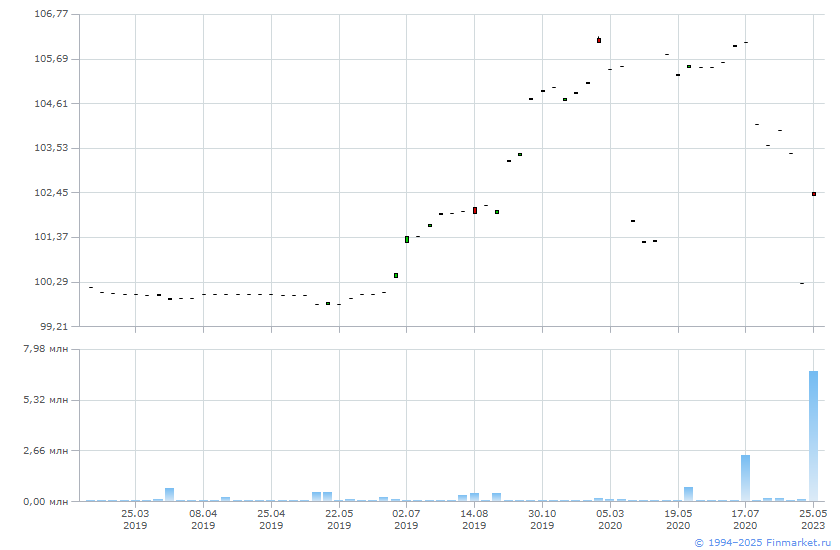Click the 30.10 2019 date label
The height and width of the screenshot is (550, 840).
tap(542, 519)
